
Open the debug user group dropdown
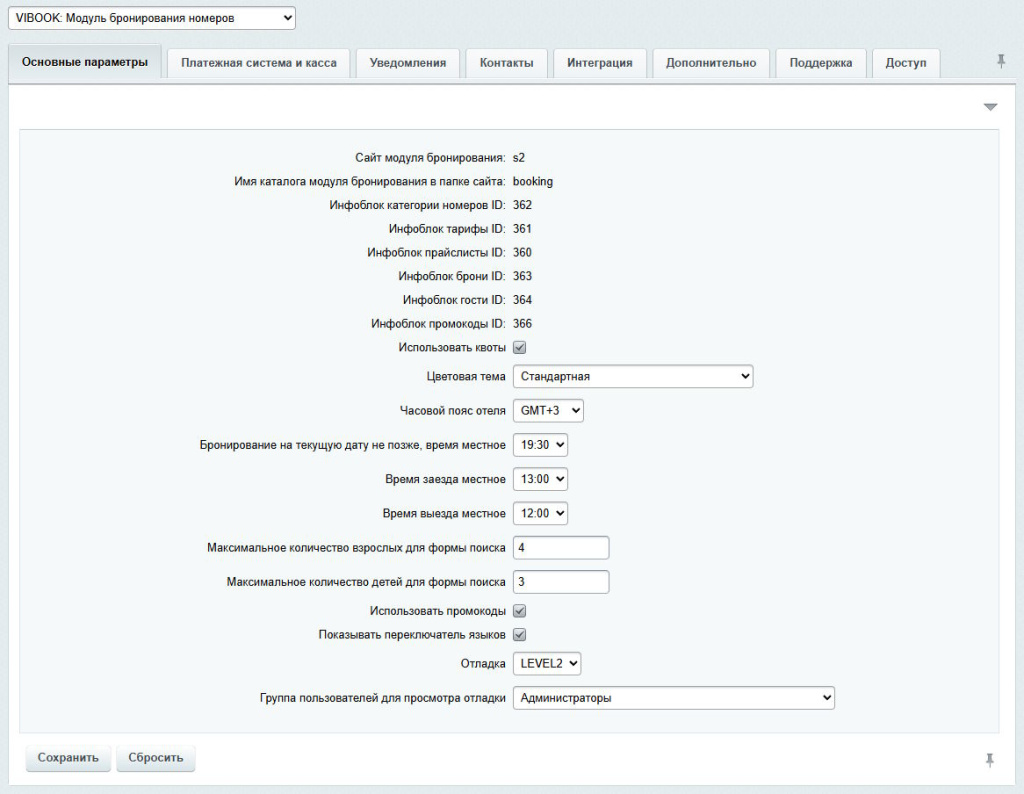coord(673,698)
